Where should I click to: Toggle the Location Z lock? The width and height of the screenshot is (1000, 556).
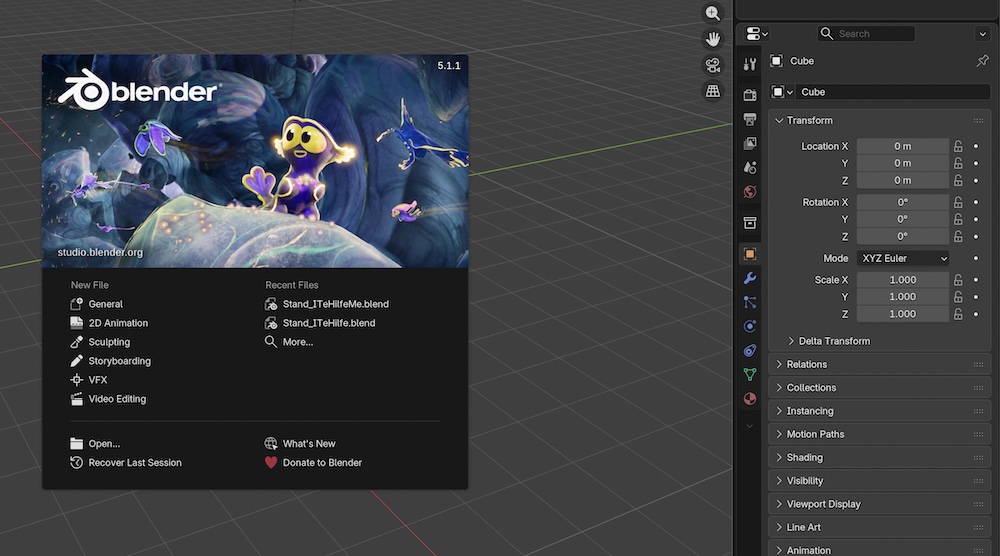[958, 180]
